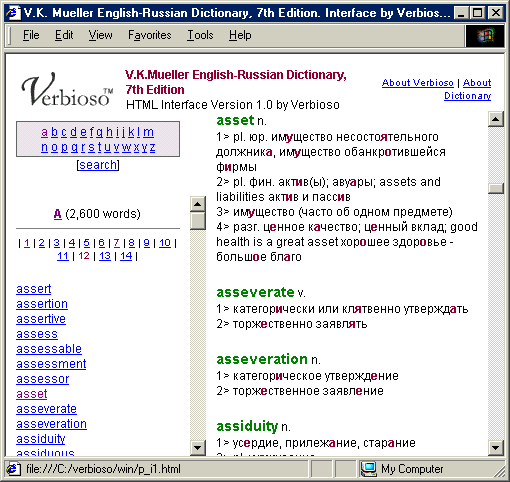
Task: Select letter z in the alphabet index
Action: click(x=152, y=147)
